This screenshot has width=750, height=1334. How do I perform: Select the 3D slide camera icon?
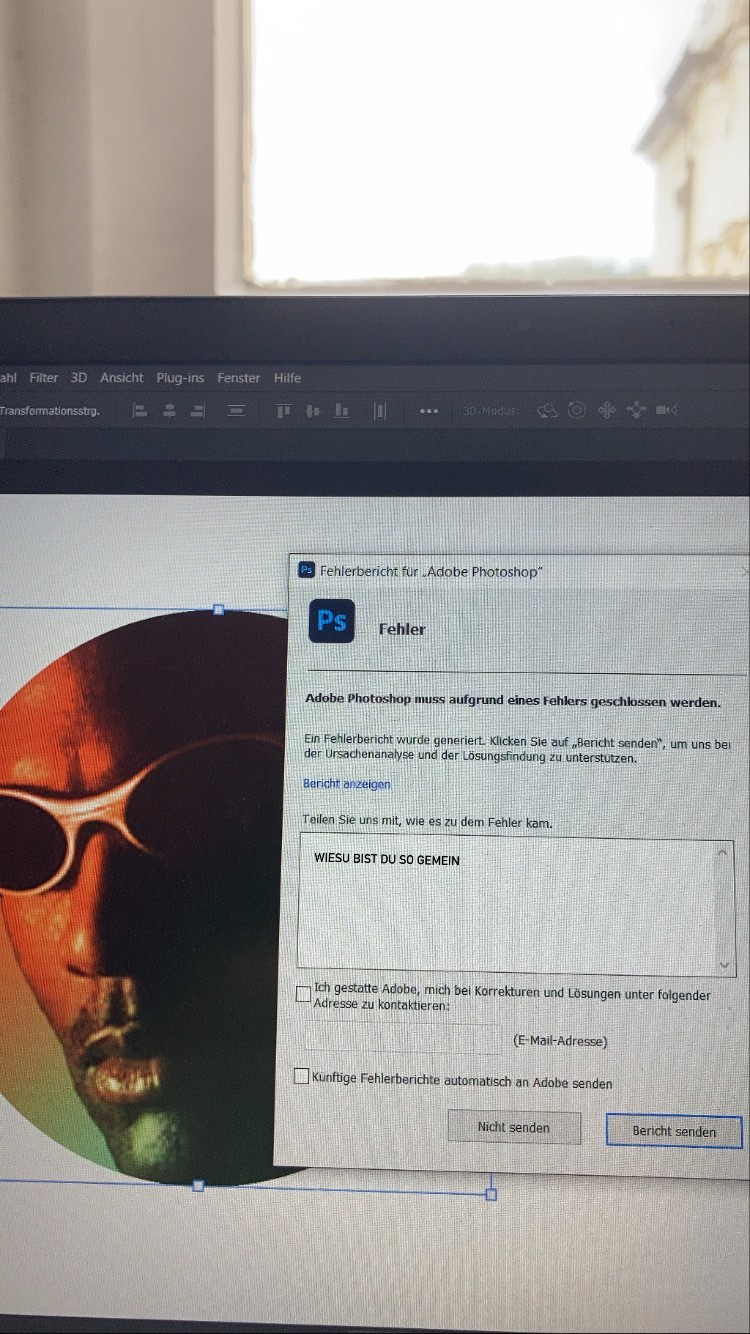pyautogui.click(x=637, y=410)
